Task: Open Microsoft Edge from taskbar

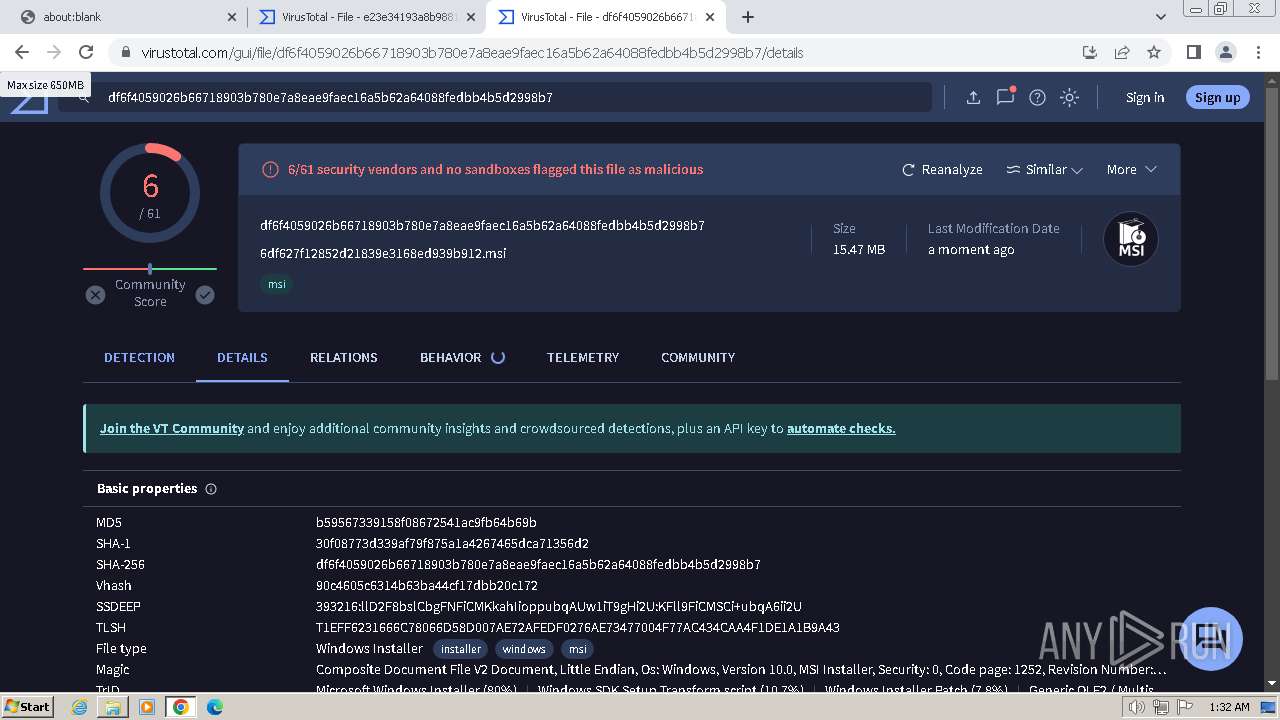Action: point(214,707)
